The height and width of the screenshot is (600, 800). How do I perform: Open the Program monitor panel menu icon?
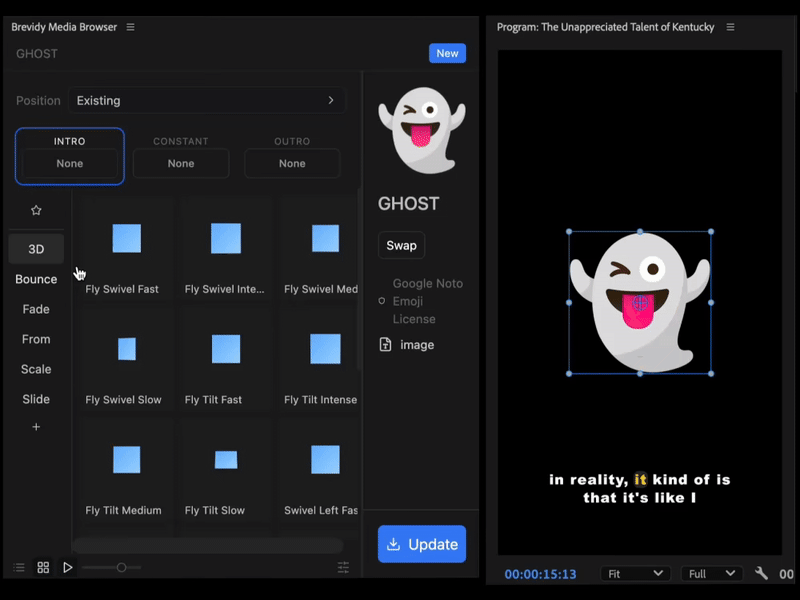[x=730, y=27]
